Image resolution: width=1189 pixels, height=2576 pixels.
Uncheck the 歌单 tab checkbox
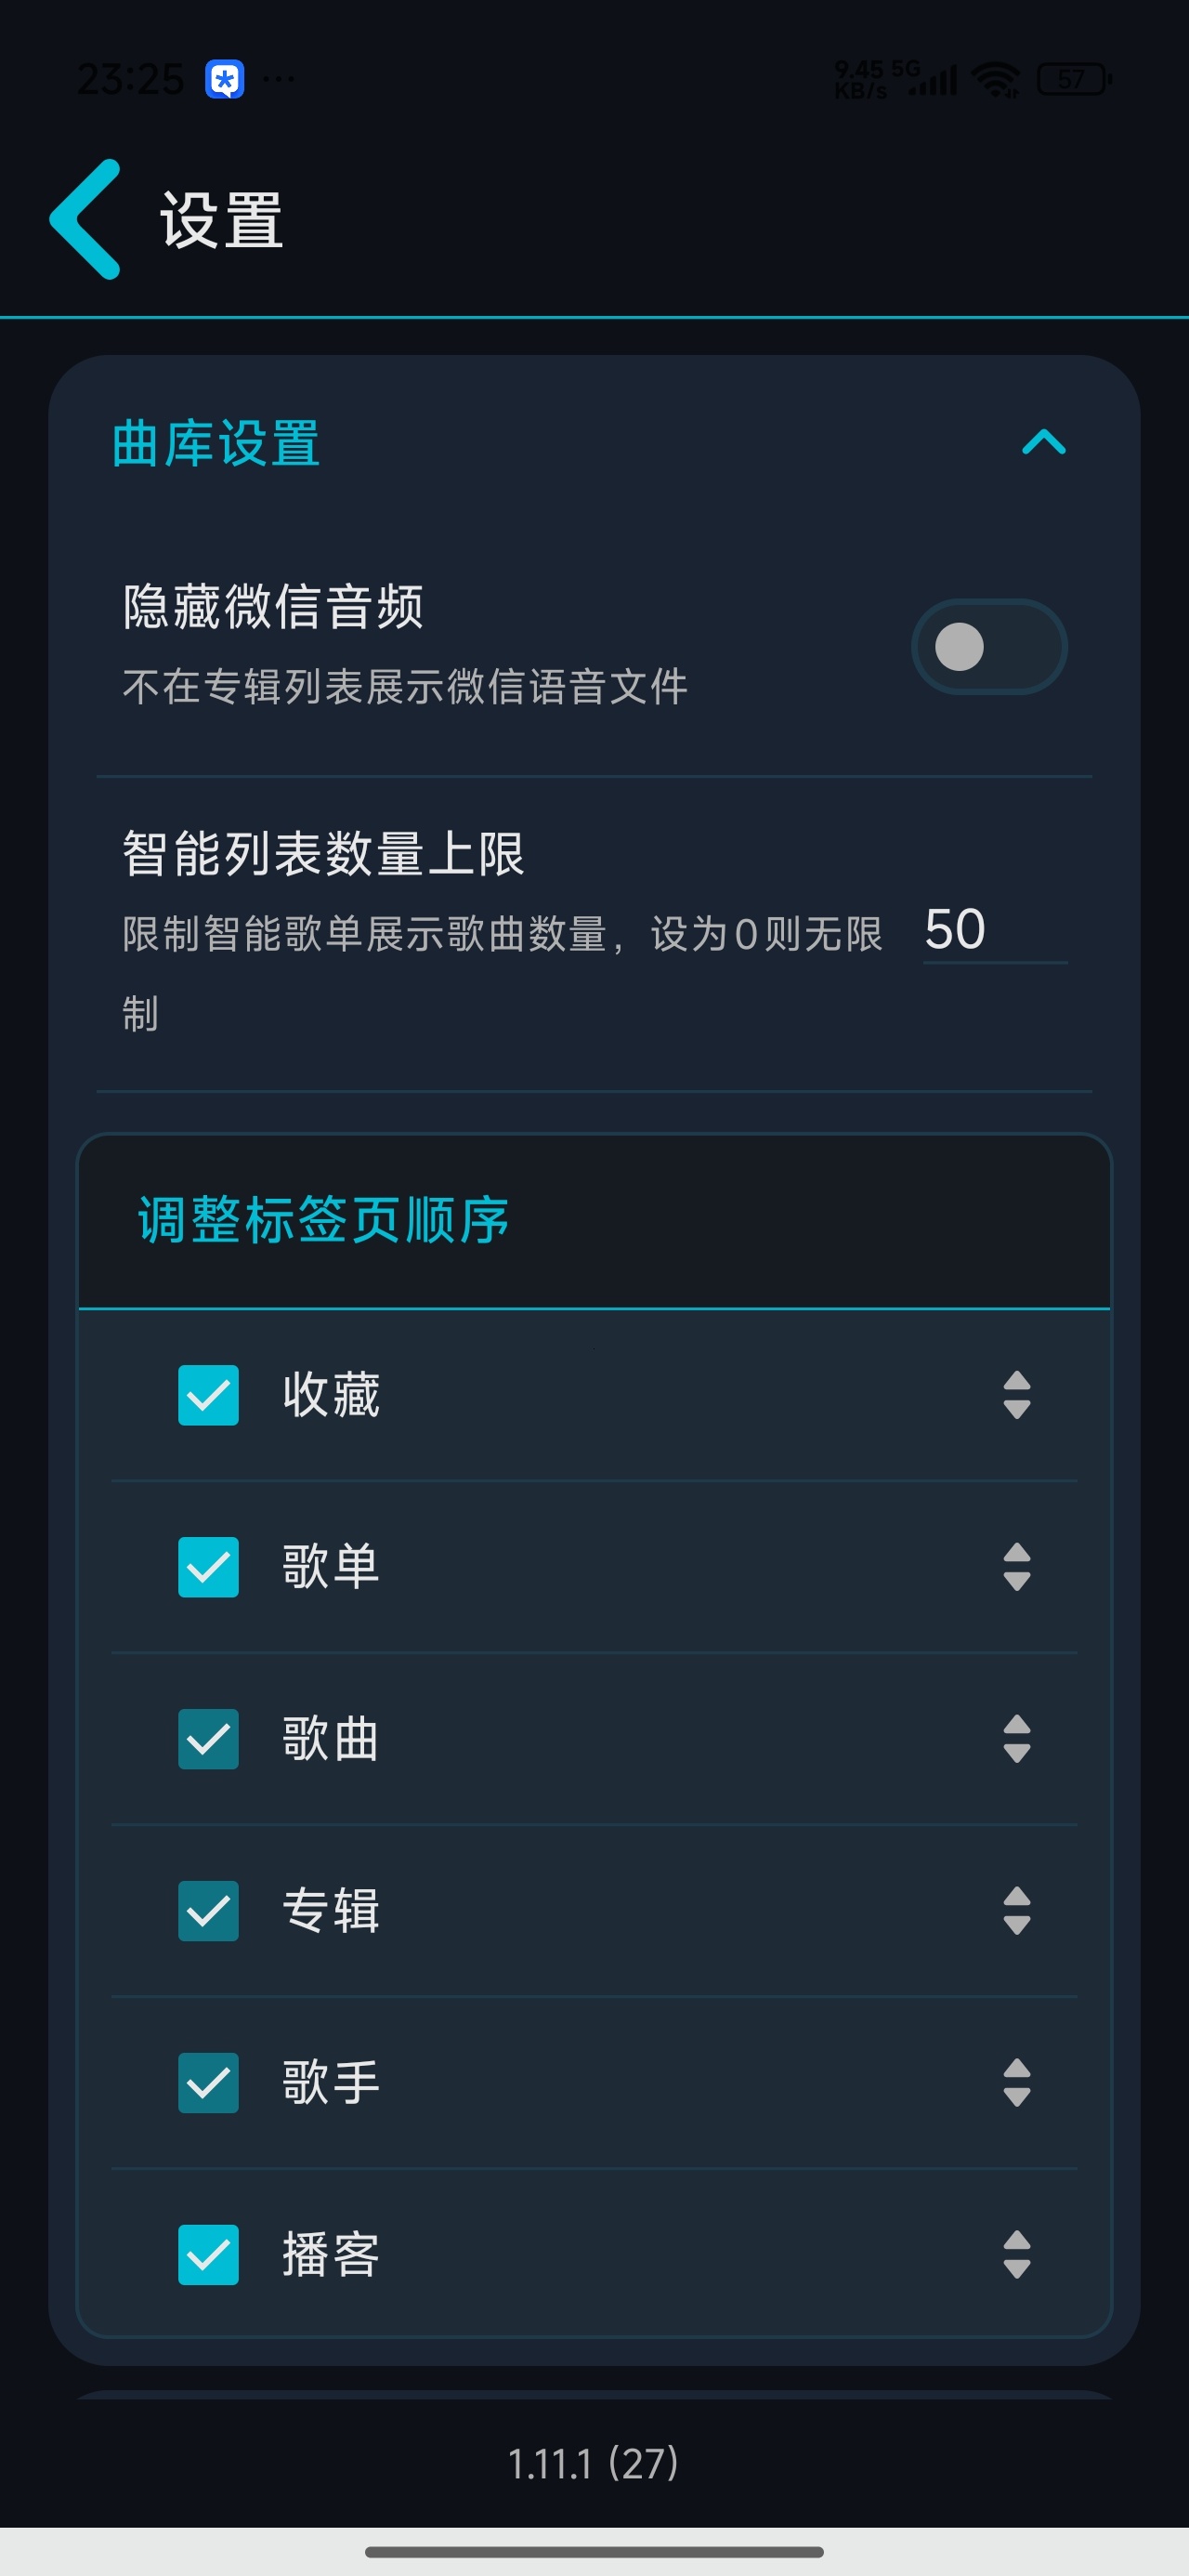click(208, 1566)
